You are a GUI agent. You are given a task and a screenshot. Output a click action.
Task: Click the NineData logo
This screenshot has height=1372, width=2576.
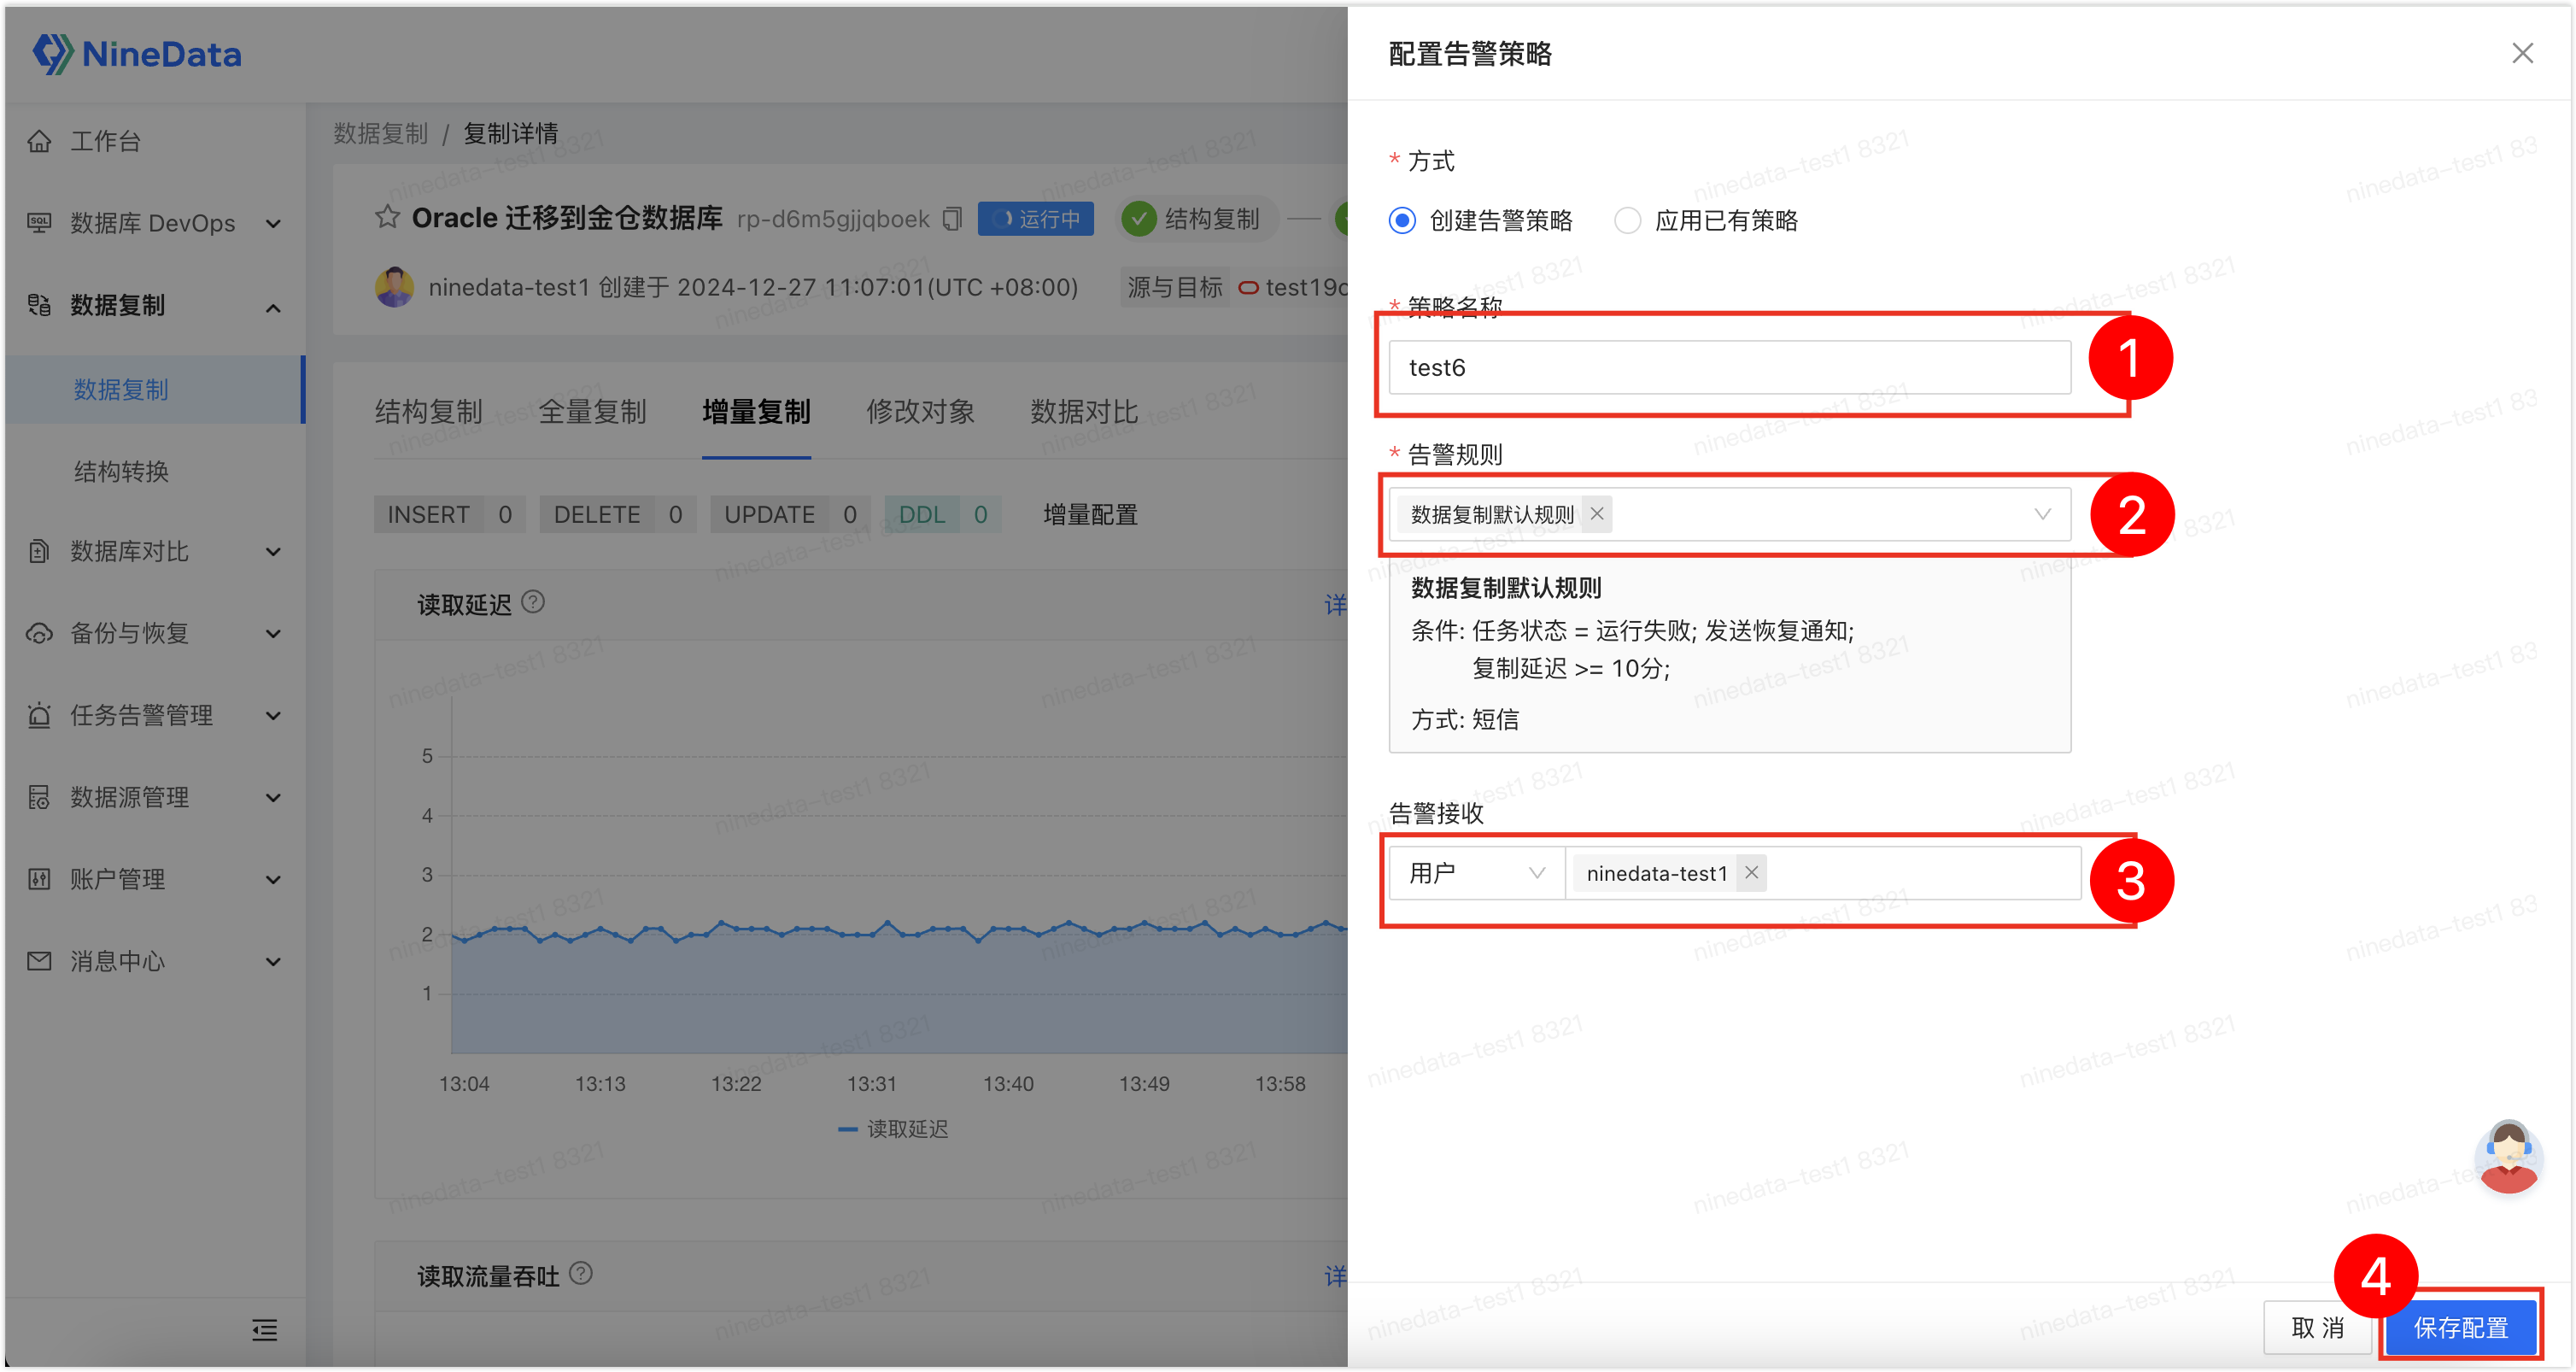(137, 53)
